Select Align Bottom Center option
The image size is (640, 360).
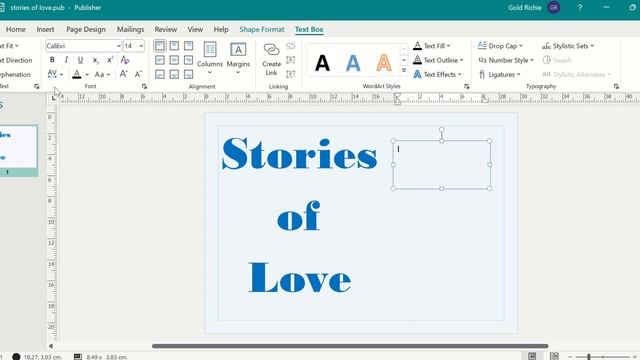[174, 74]
